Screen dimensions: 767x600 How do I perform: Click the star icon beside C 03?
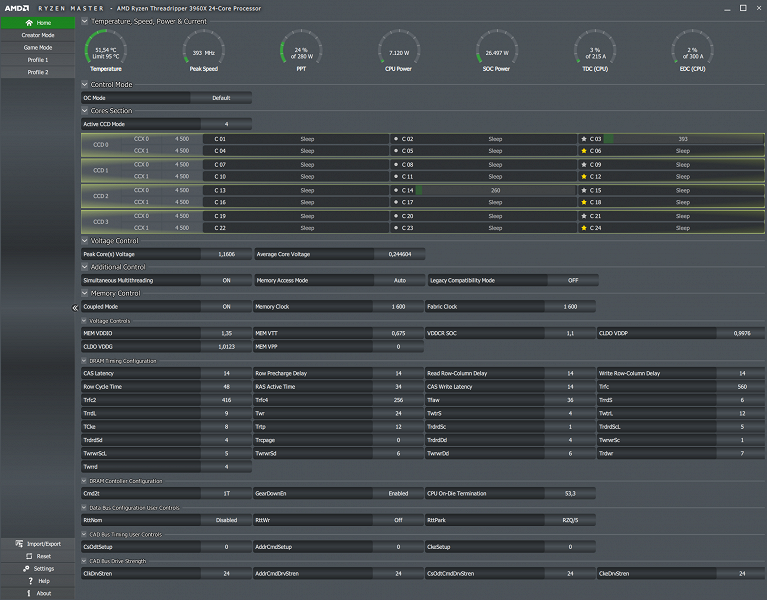tap(584, 139)
